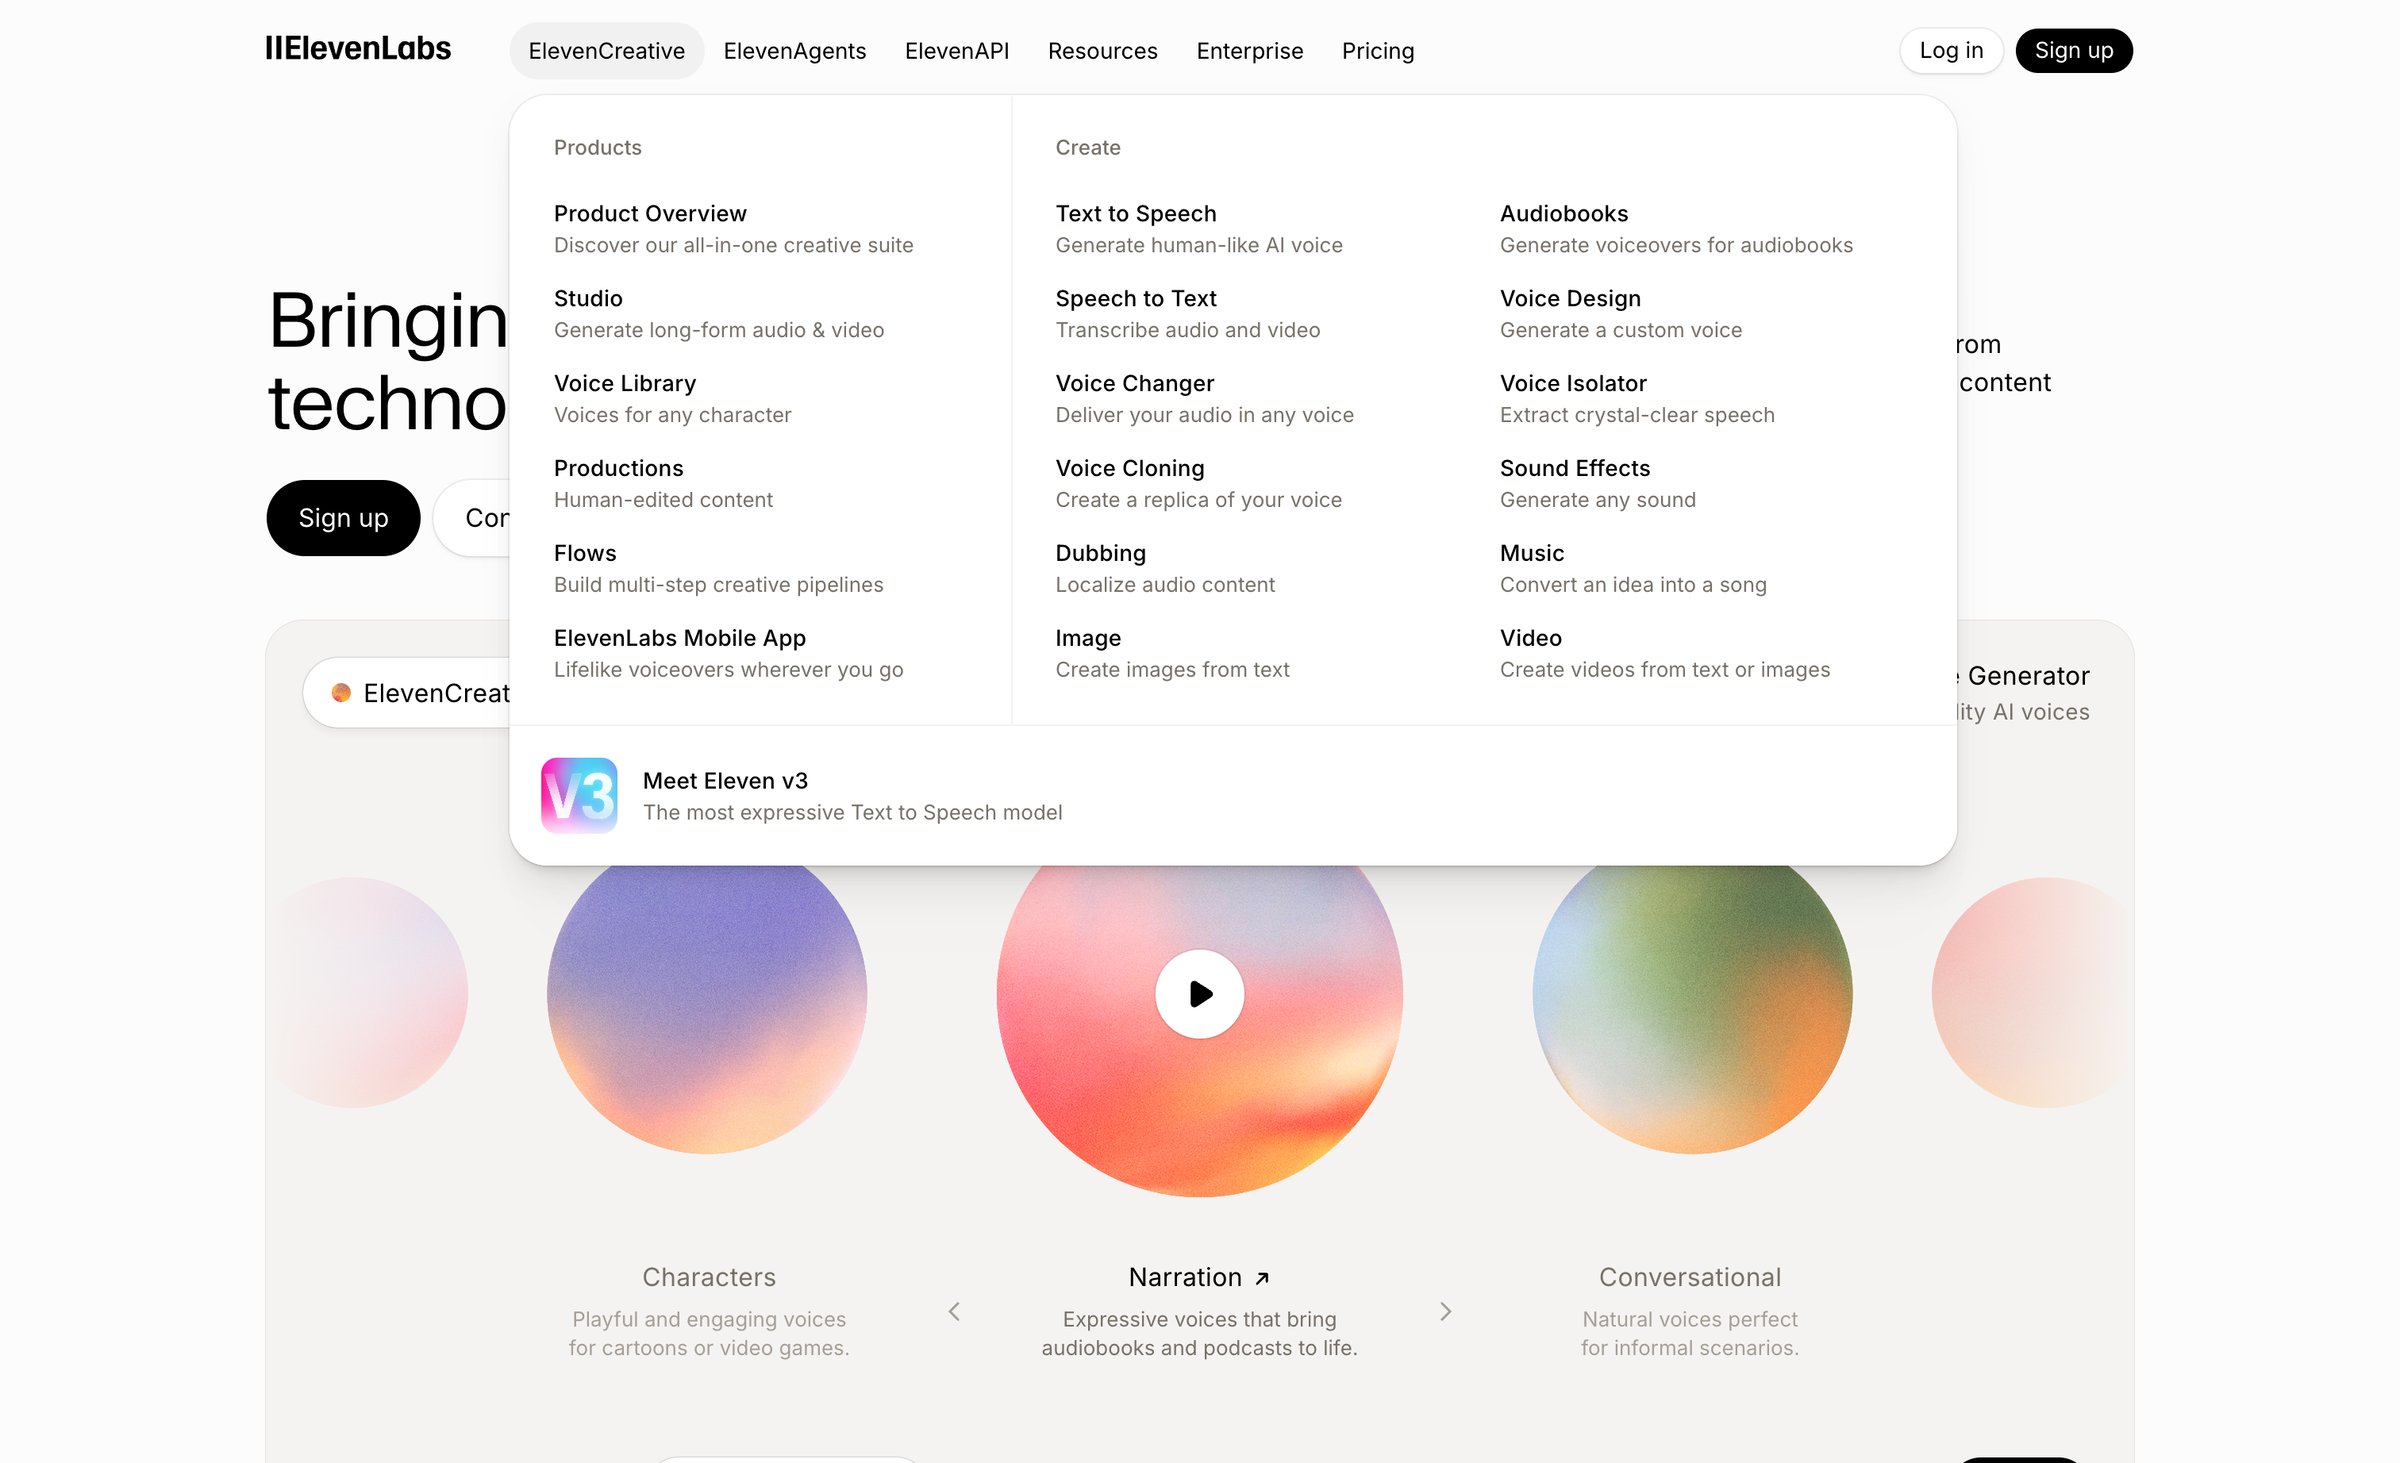Screen dimensions: 2400x1463
Task: Open ElevenLabs Mobile App link
Action: pyautogui.click(x=728, y=653)
